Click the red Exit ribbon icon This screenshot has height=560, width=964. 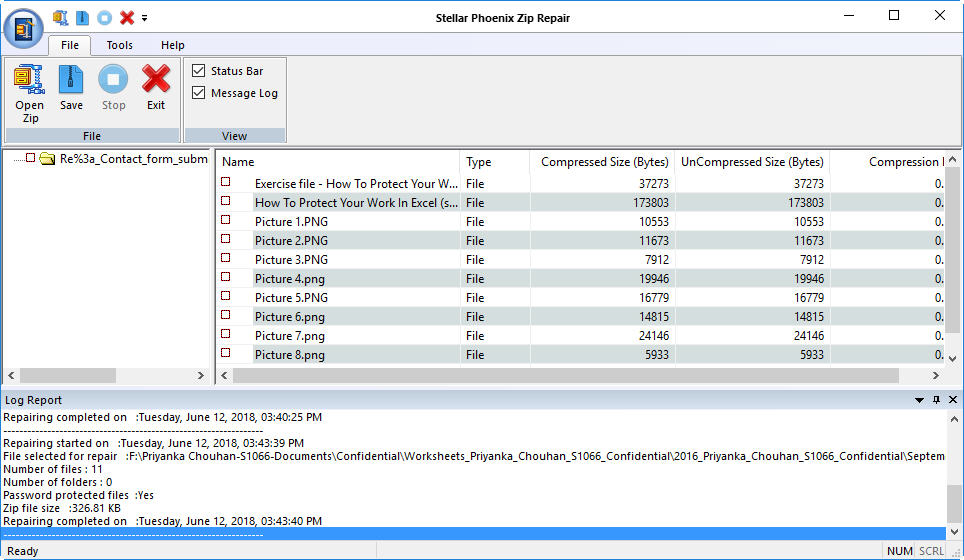pos(156,79)
